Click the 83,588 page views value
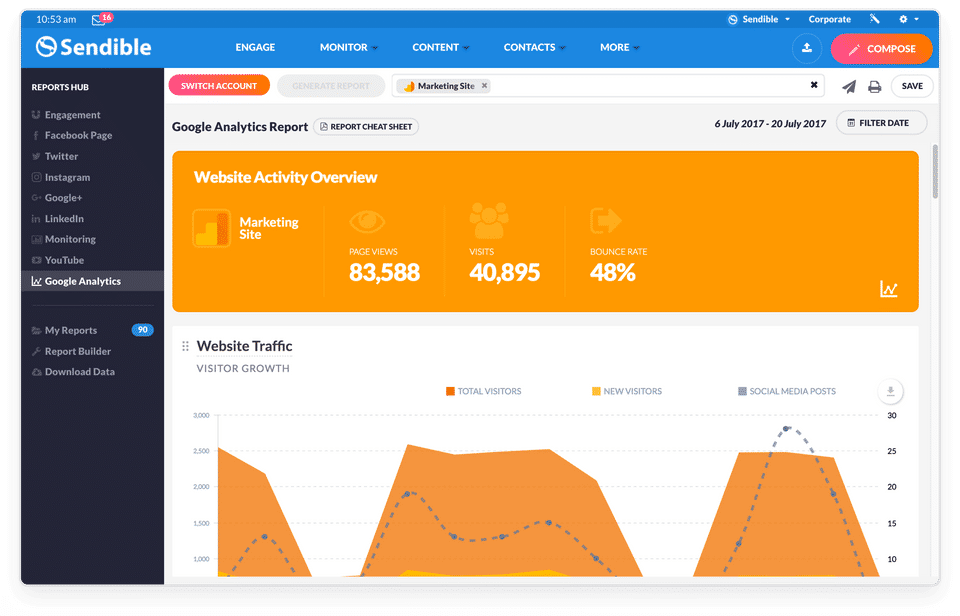This screenshot has height=616, width=960. [384, 272]
